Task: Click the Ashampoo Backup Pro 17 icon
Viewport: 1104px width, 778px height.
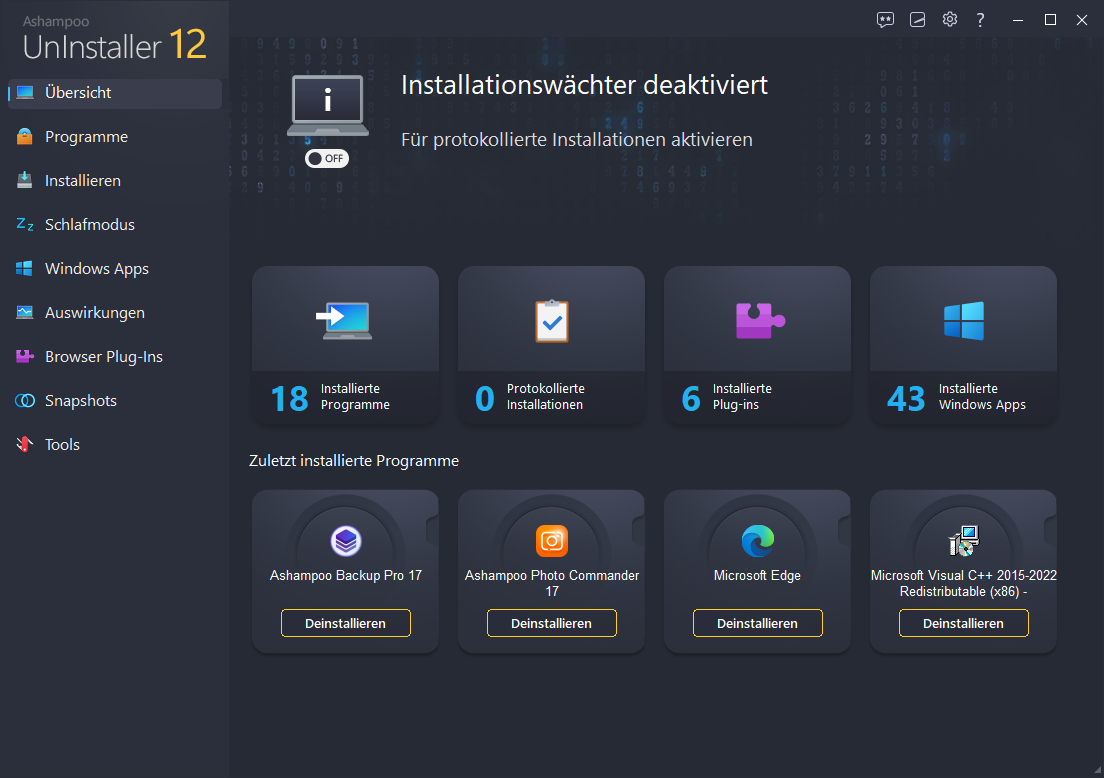Action: (x=346, y=541)
